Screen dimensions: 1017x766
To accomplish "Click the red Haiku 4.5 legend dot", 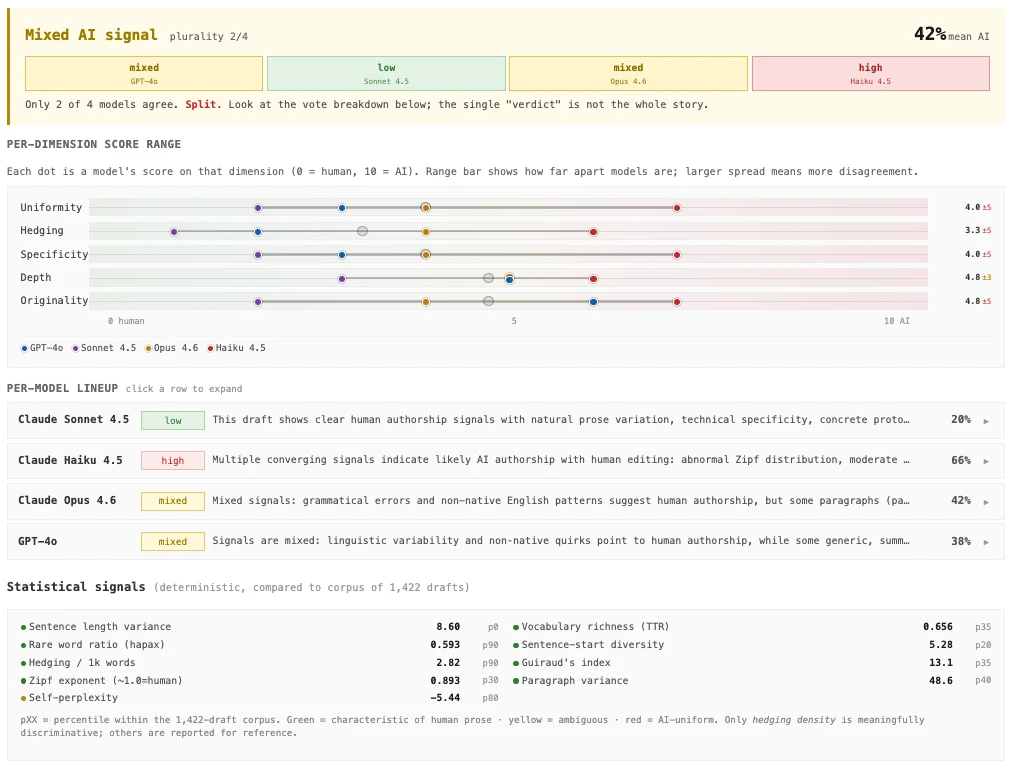I will (x=210, y=348).
